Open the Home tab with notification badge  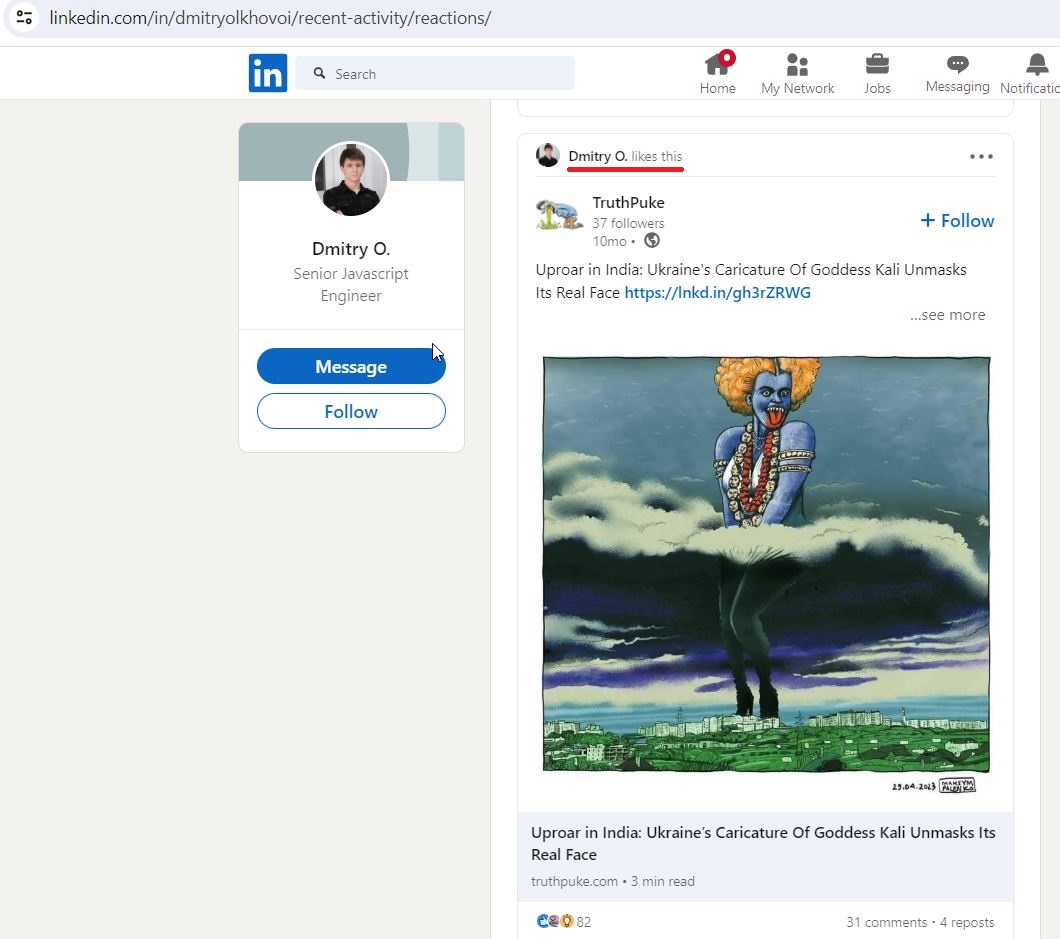coord(717,73)
